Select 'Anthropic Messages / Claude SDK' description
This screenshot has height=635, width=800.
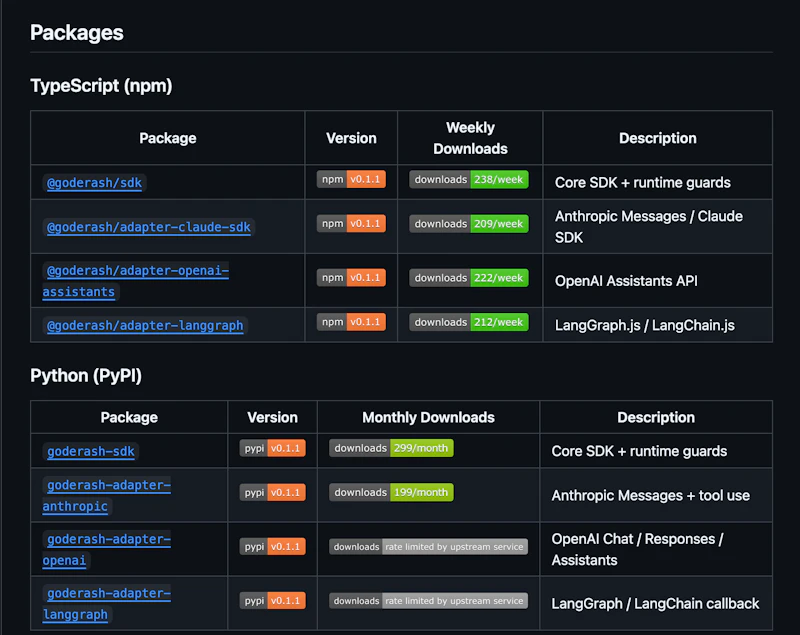(x=648, y=227)
